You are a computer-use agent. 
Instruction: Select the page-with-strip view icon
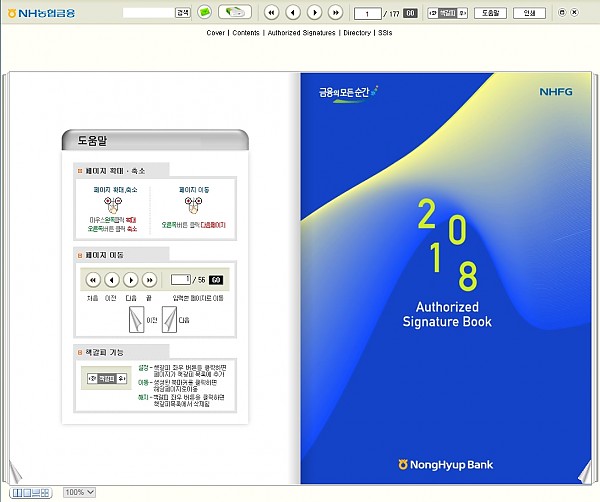pyautogui.click(x=36, y=493)
